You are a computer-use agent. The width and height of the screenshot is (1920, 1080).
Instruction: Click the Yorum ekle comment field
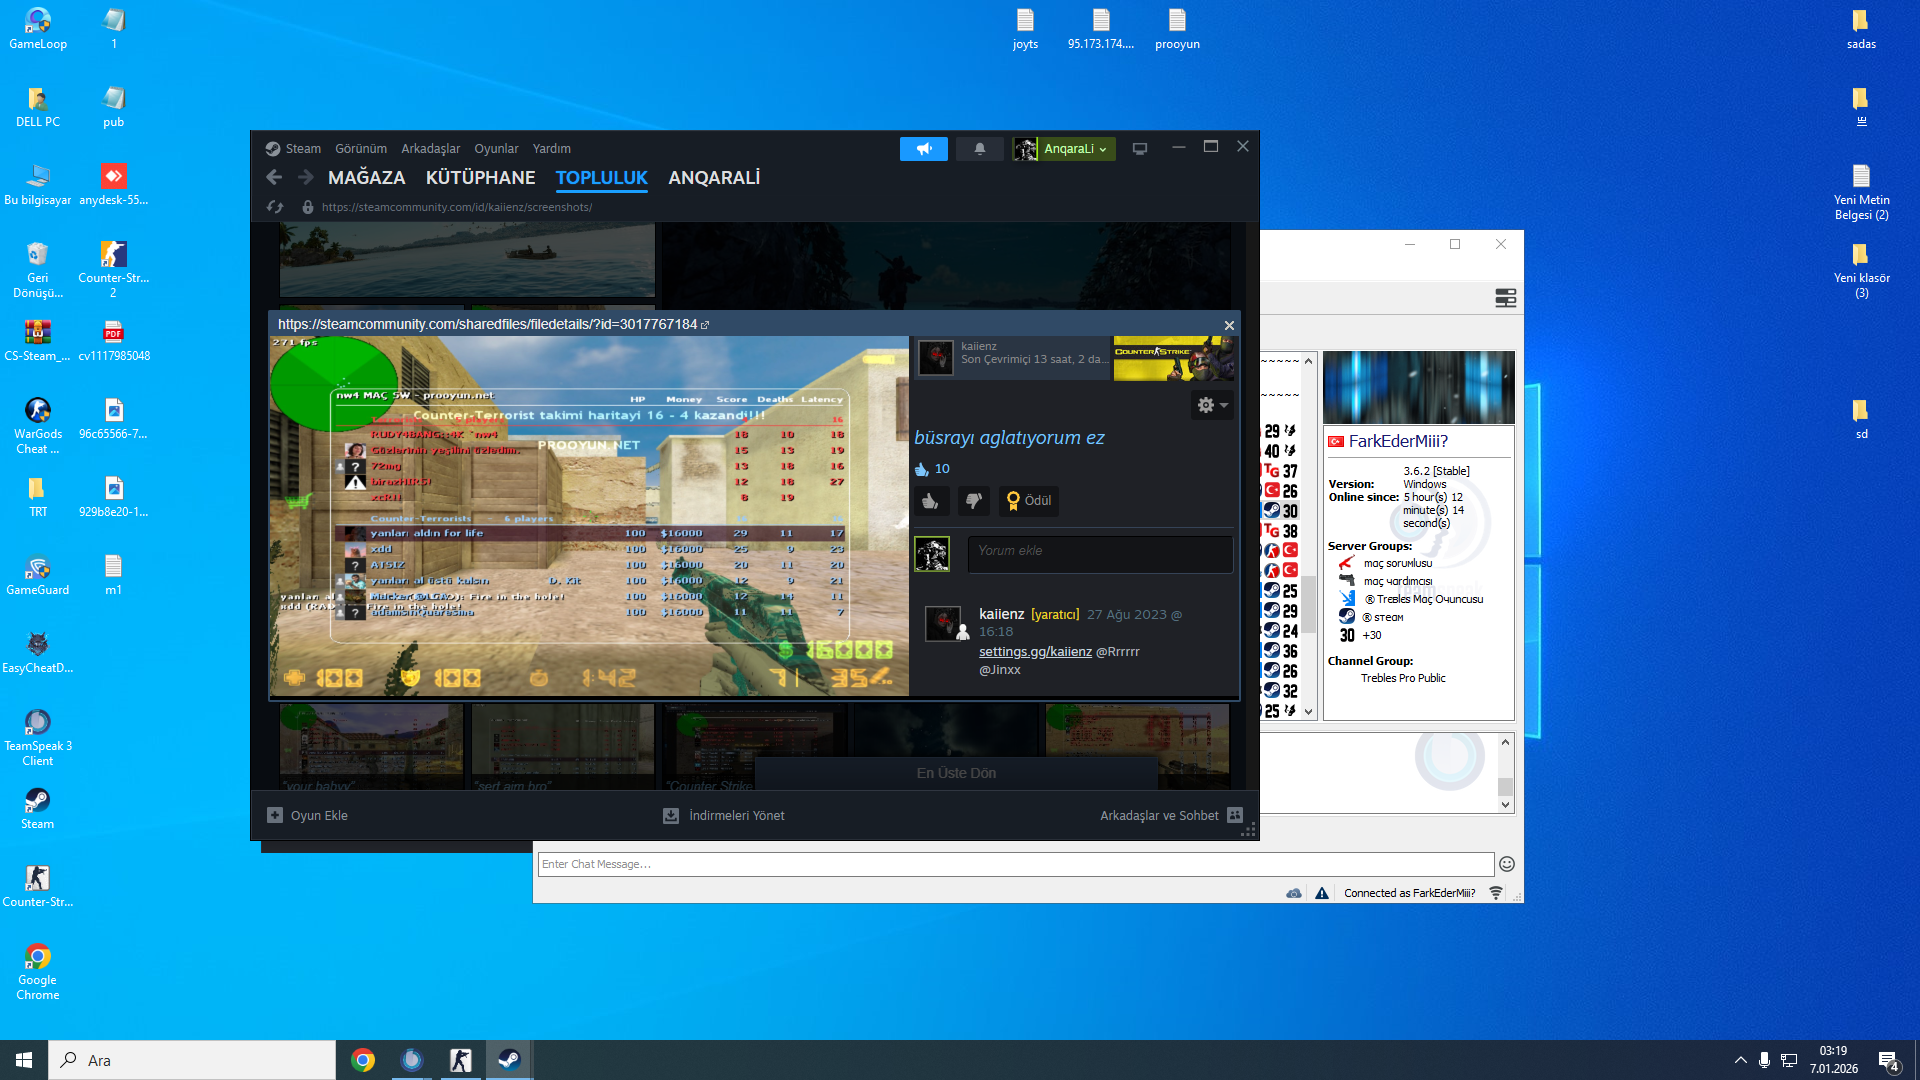click(1100, 554)
